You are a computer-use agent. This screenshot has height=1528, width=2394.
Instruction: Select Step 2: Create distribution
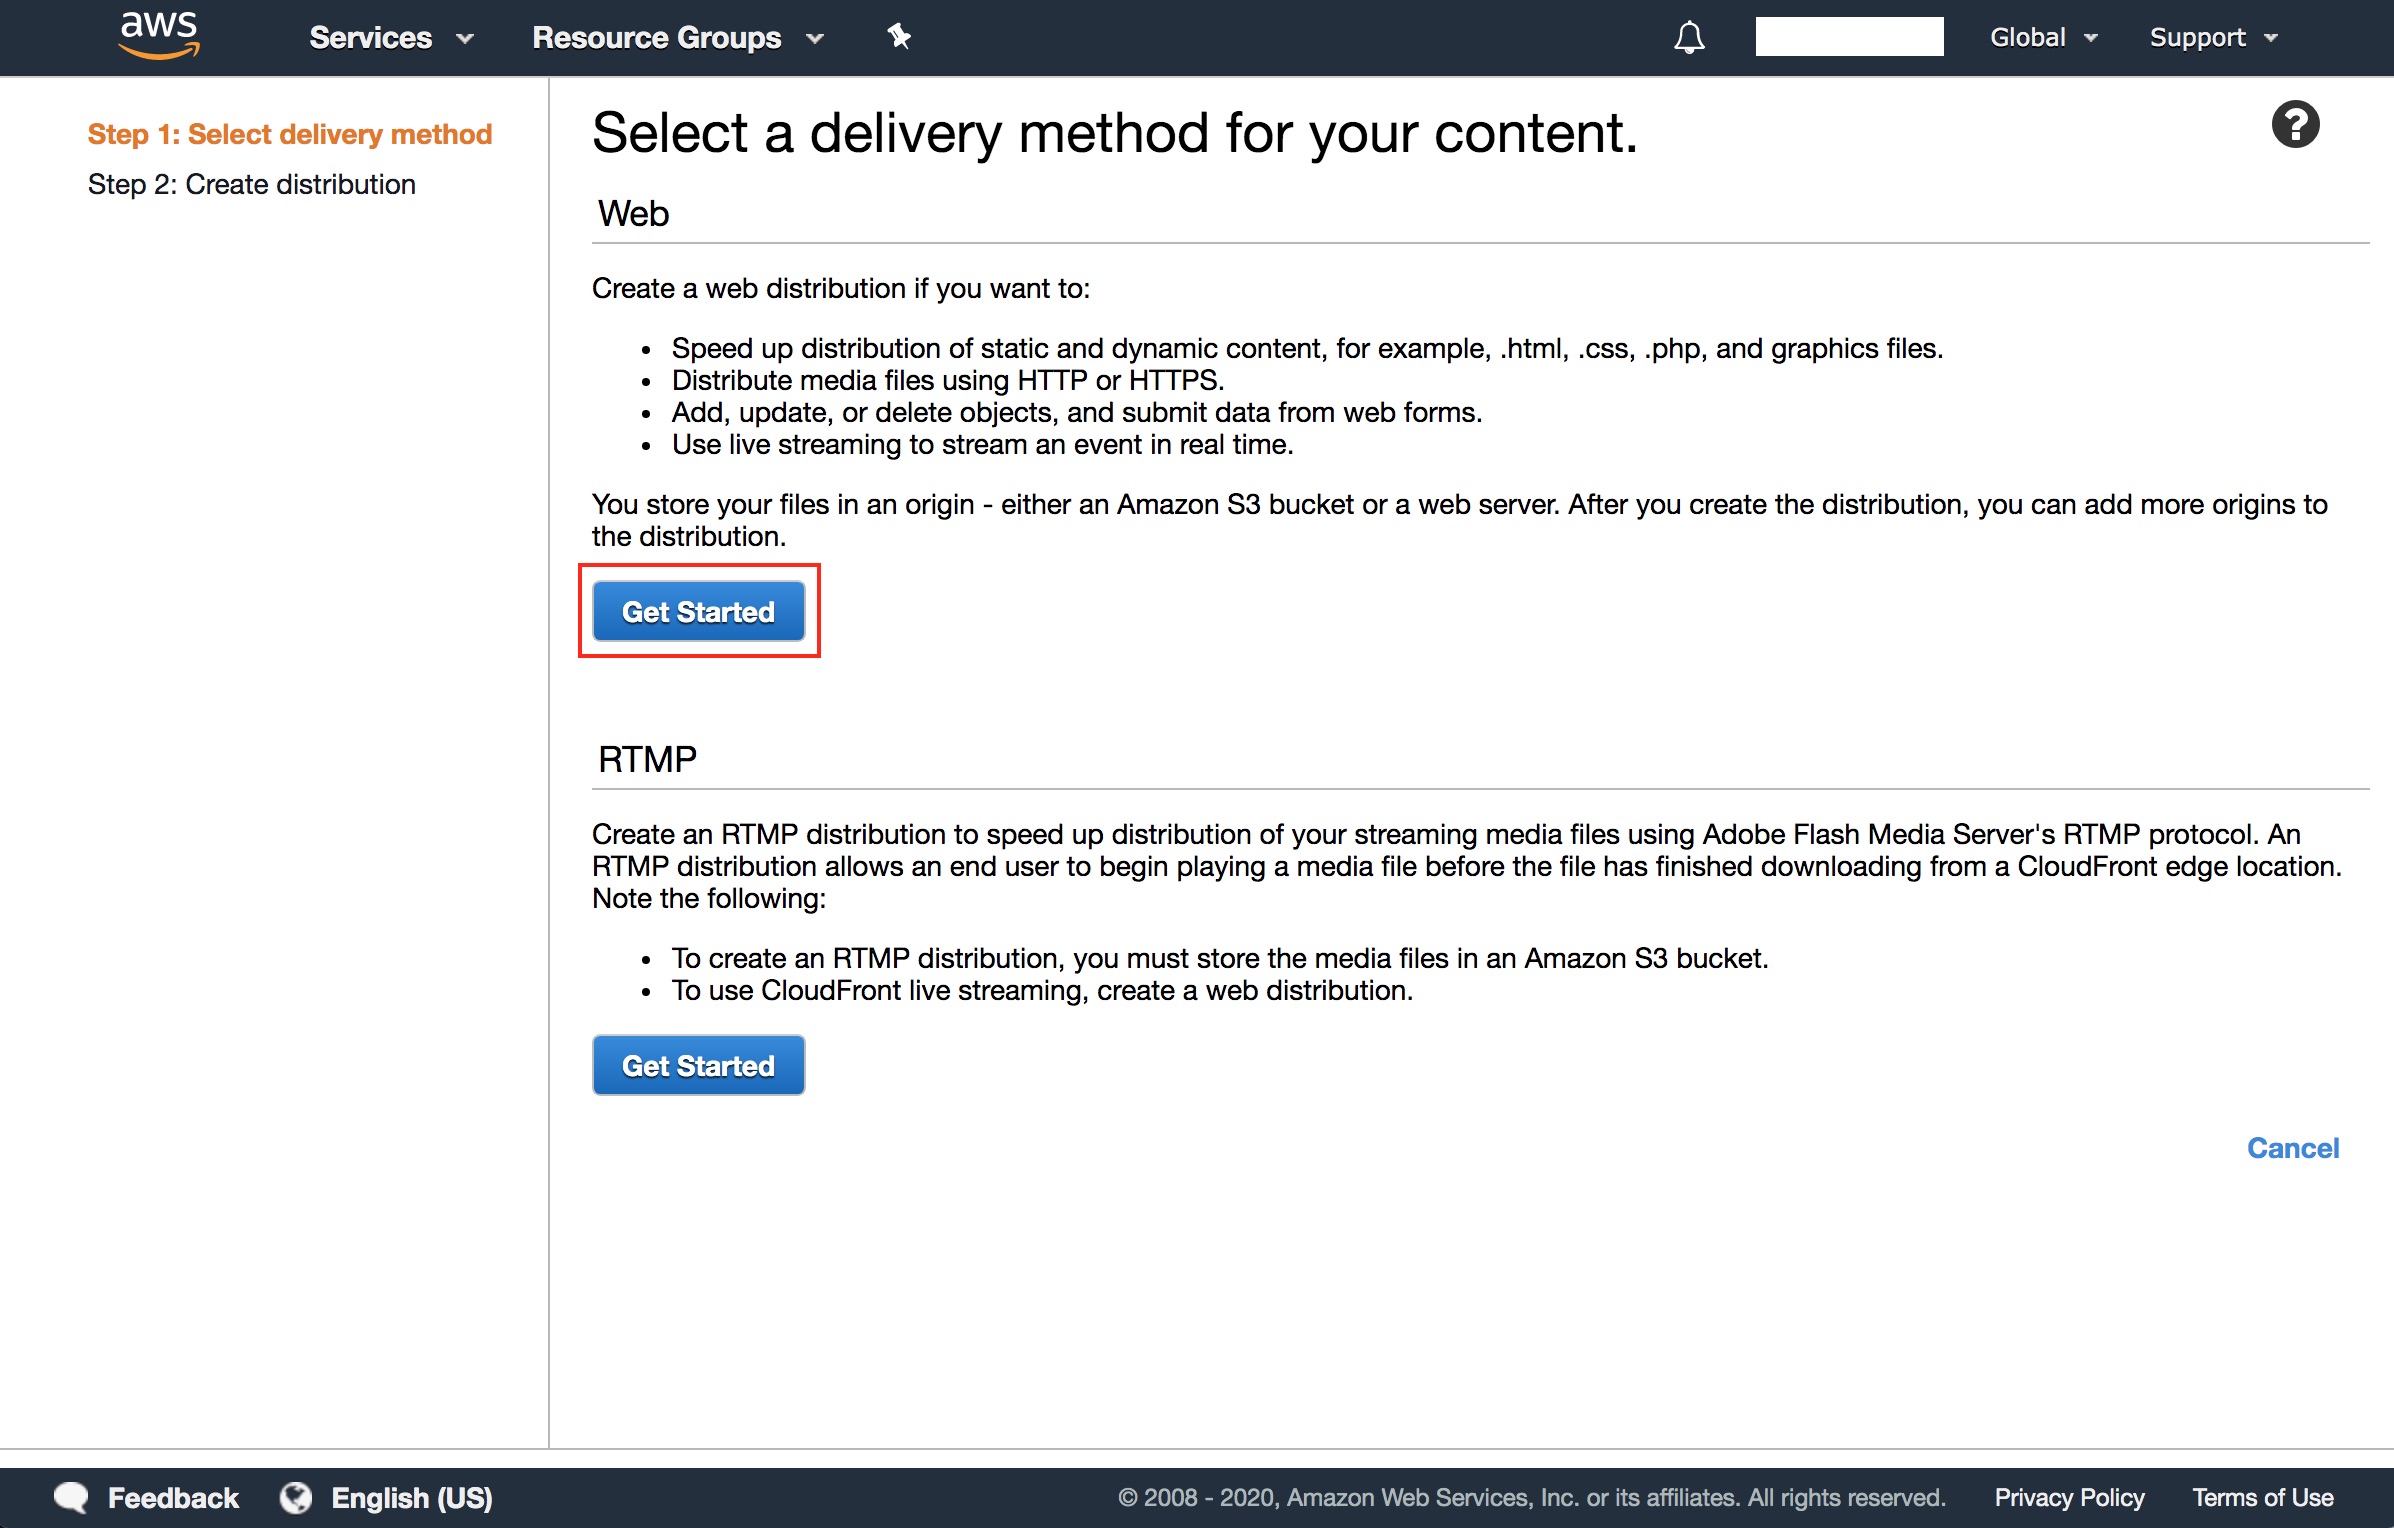pos(251,184)
